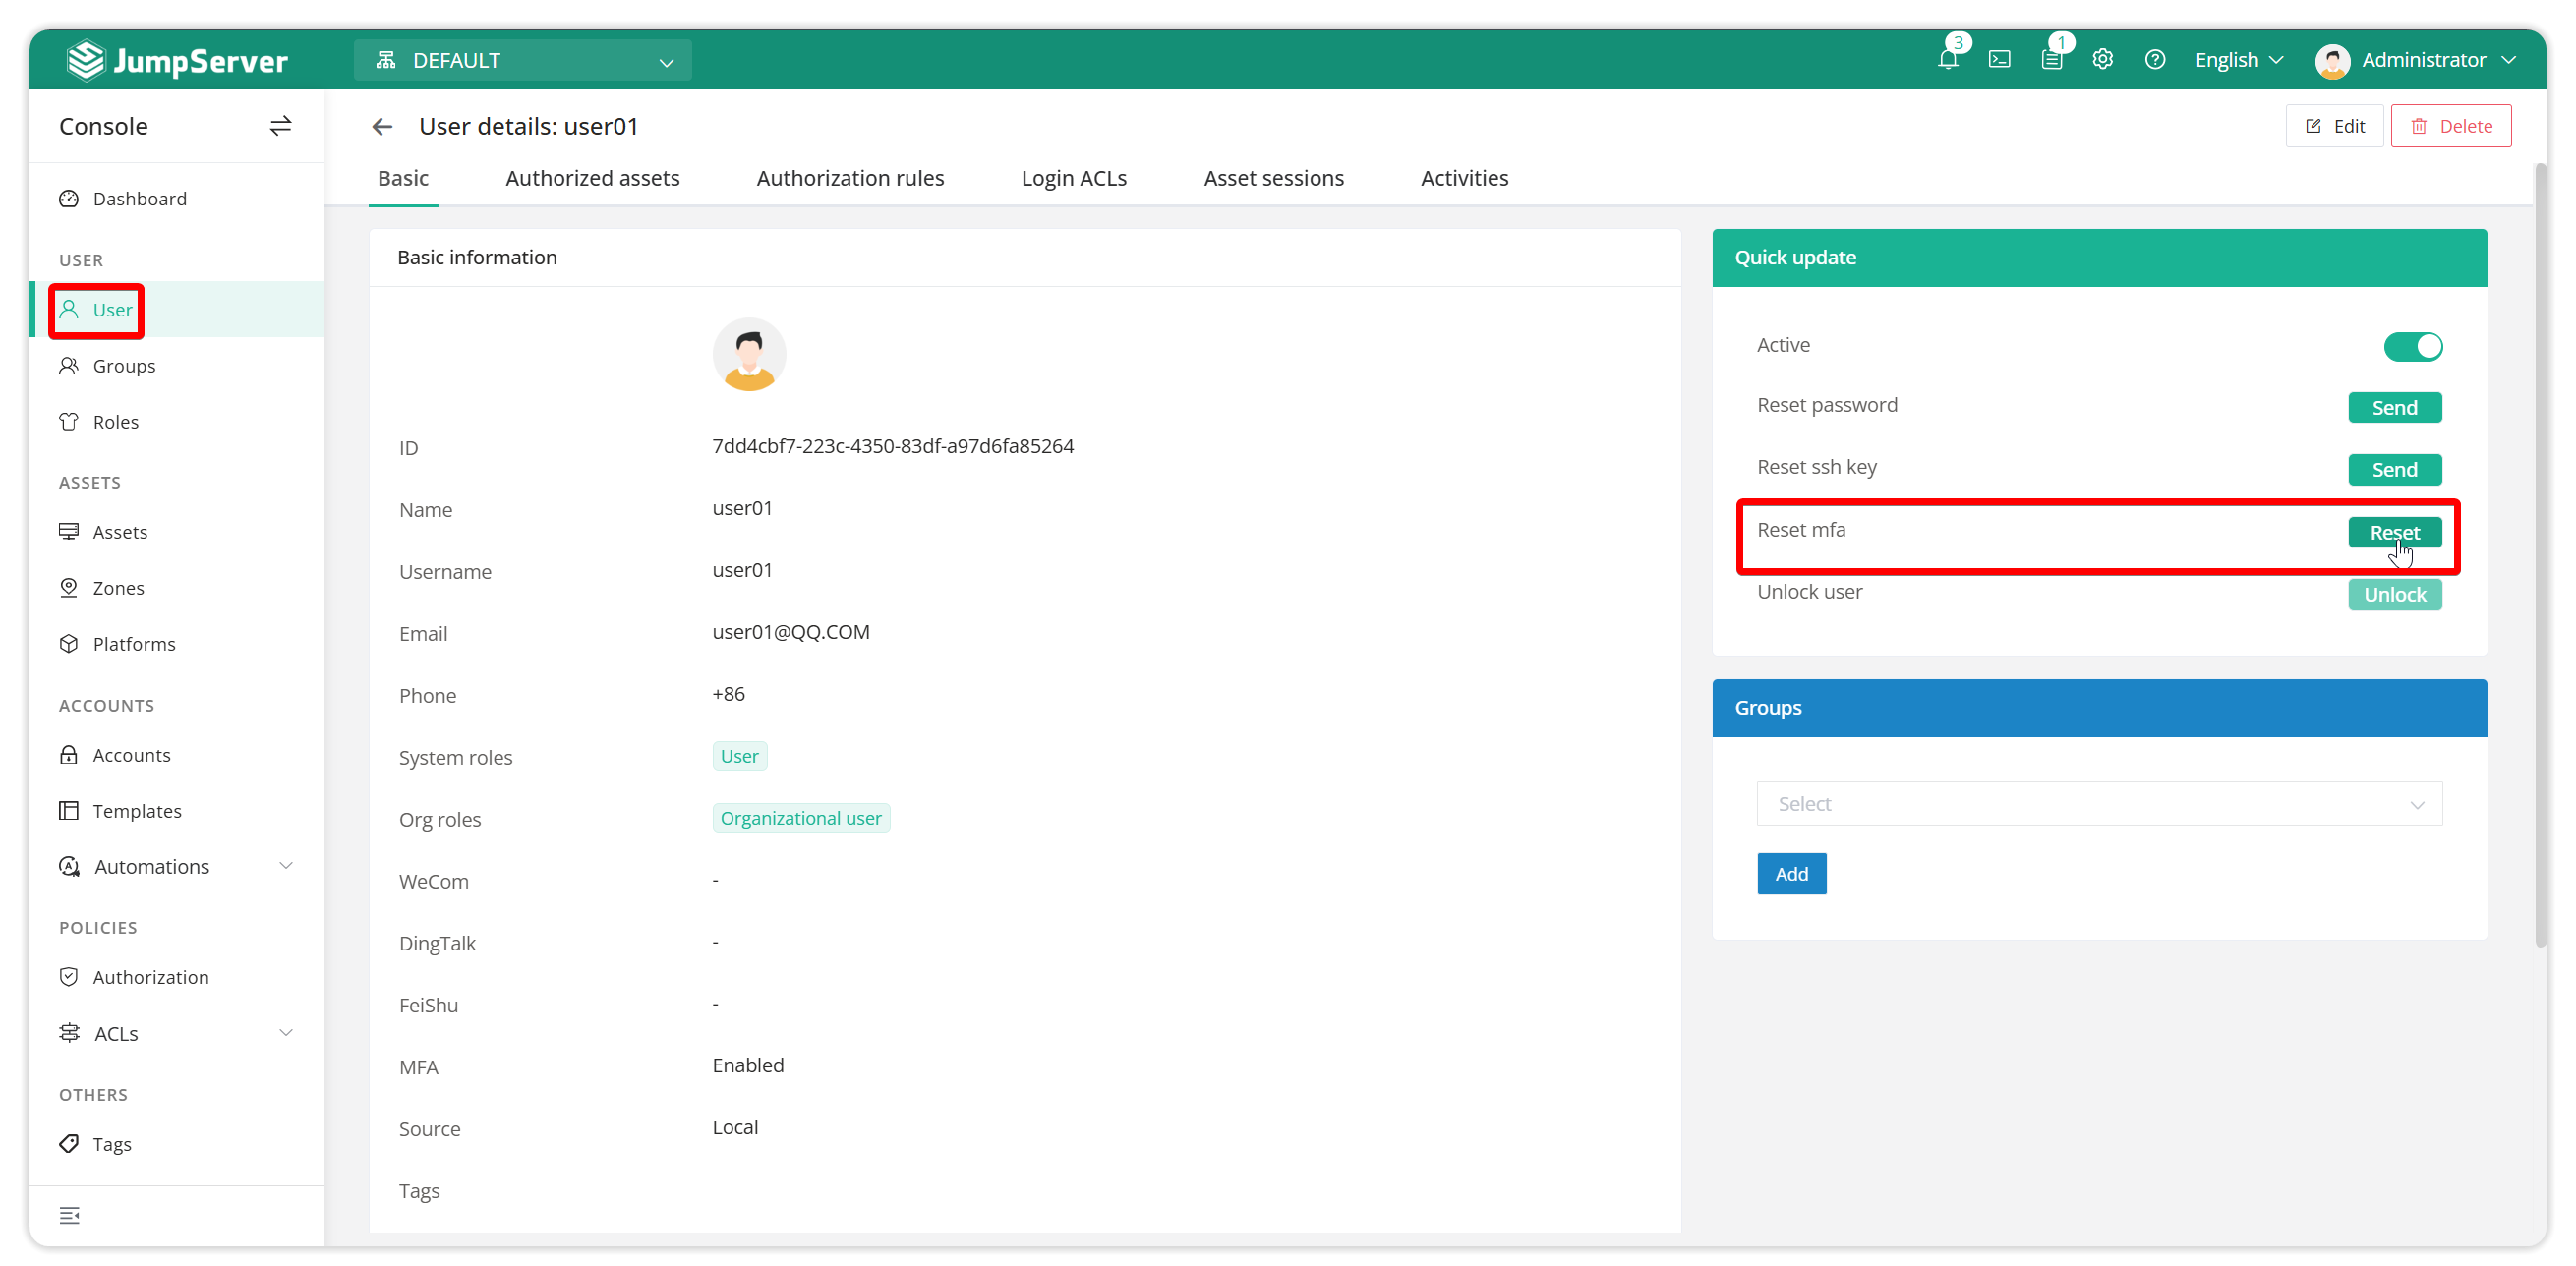Open the web terminal icon
The width and height of the screenshot is (2576, 1266).
point(1999,60)
